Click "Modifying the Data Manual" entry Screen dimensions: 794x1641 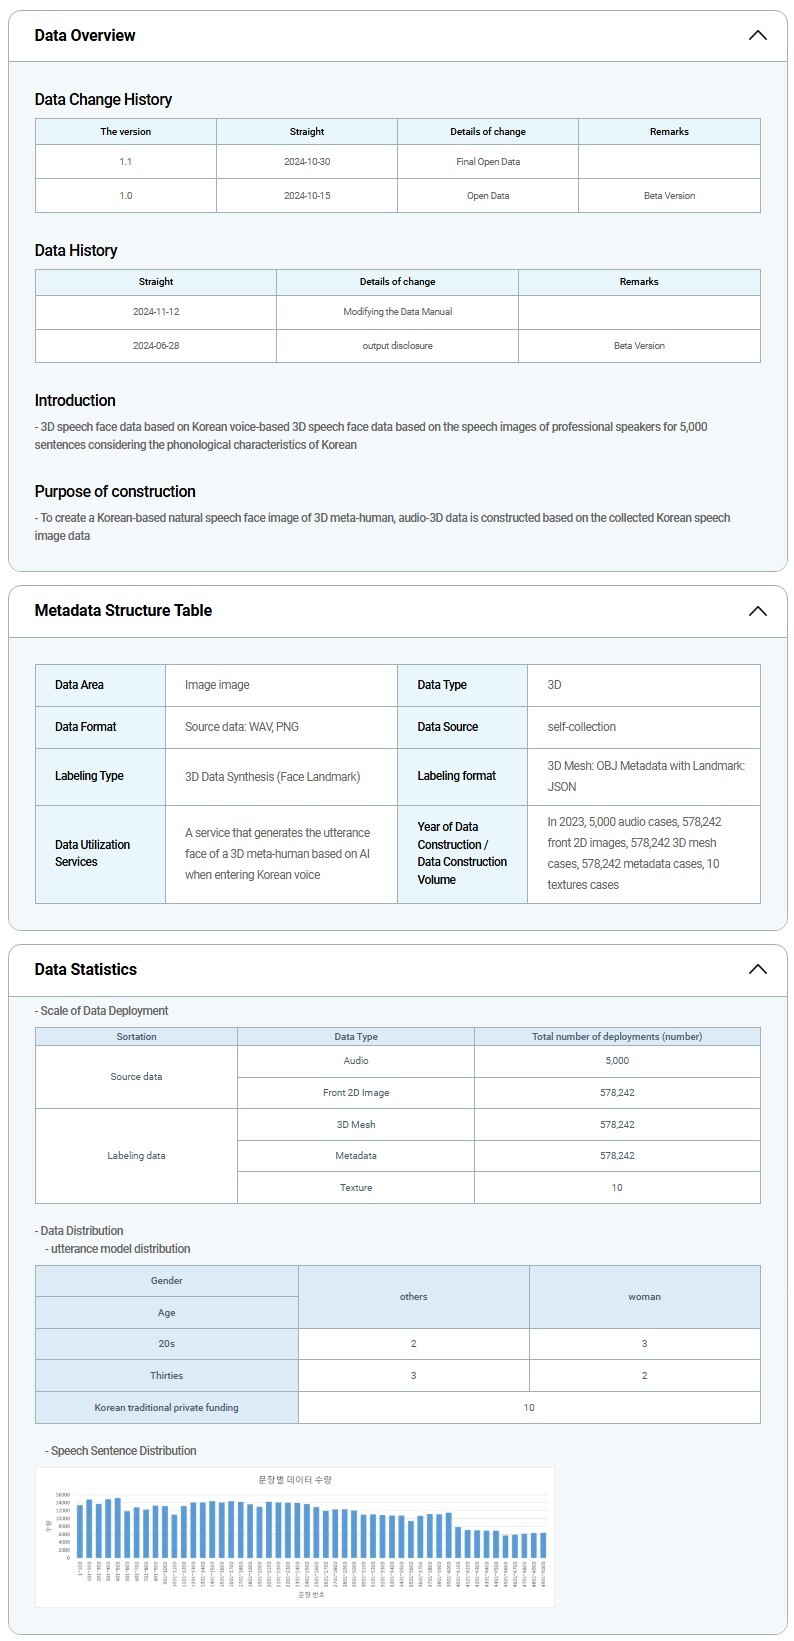[x=397, y=312]
